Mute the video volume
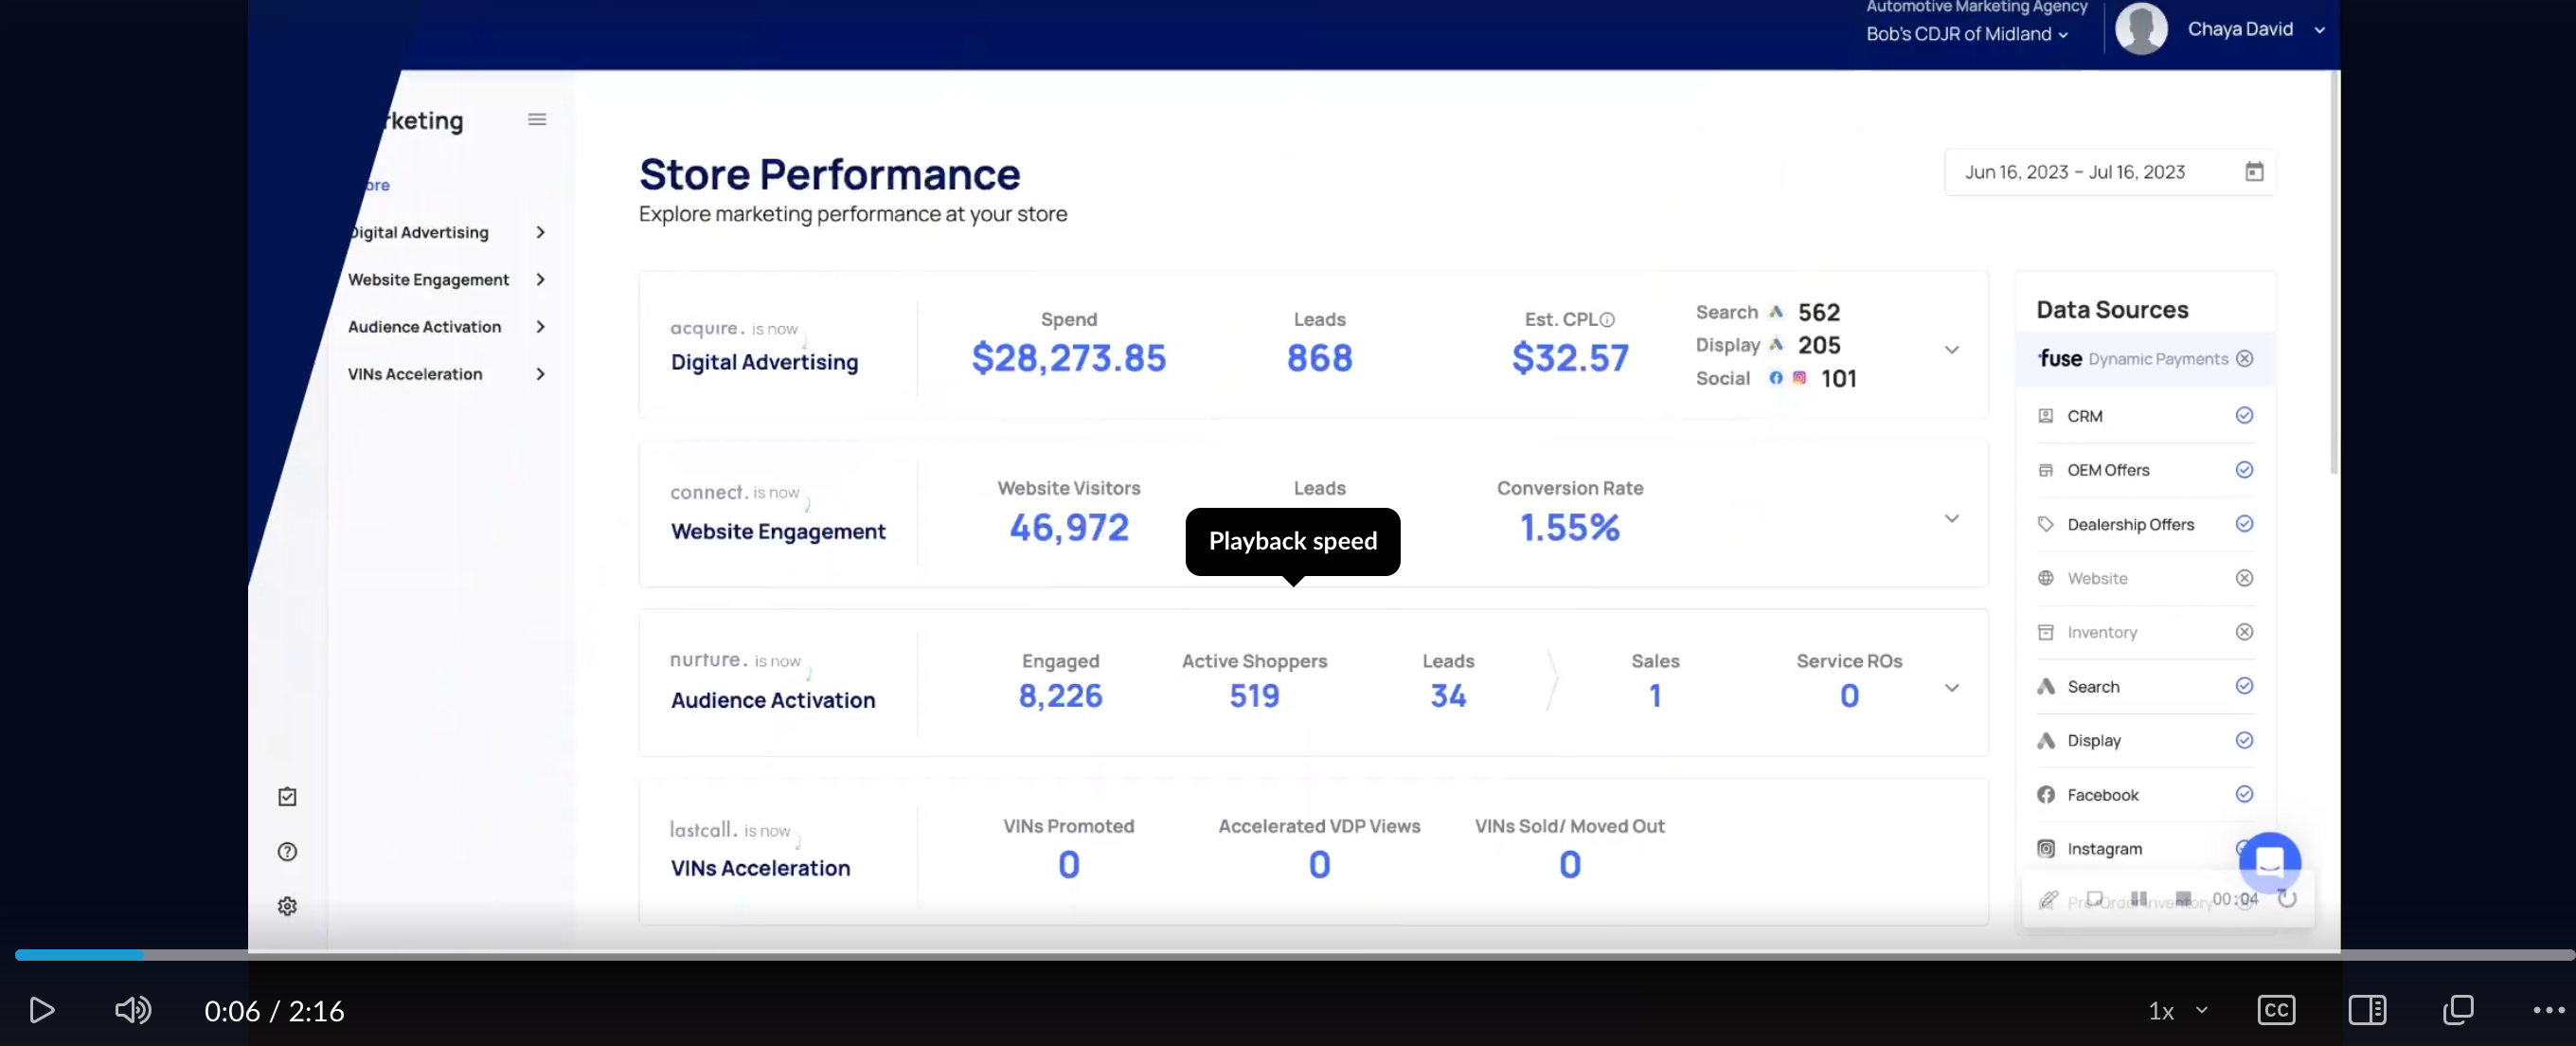Screen dimensions: 2576x1046 [132, 1010]
